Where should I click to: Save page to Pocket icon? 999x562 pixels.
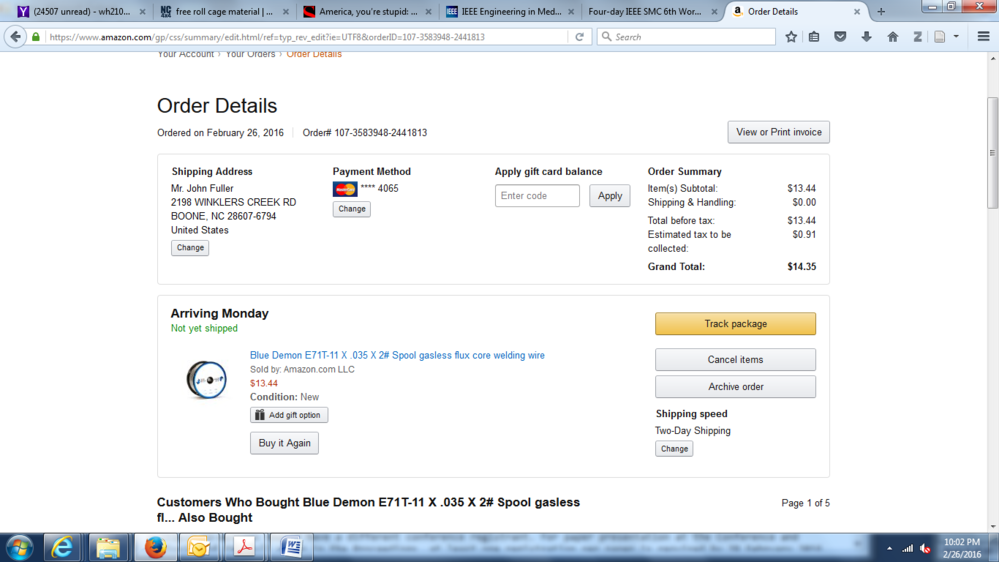(x=840, y=37)
